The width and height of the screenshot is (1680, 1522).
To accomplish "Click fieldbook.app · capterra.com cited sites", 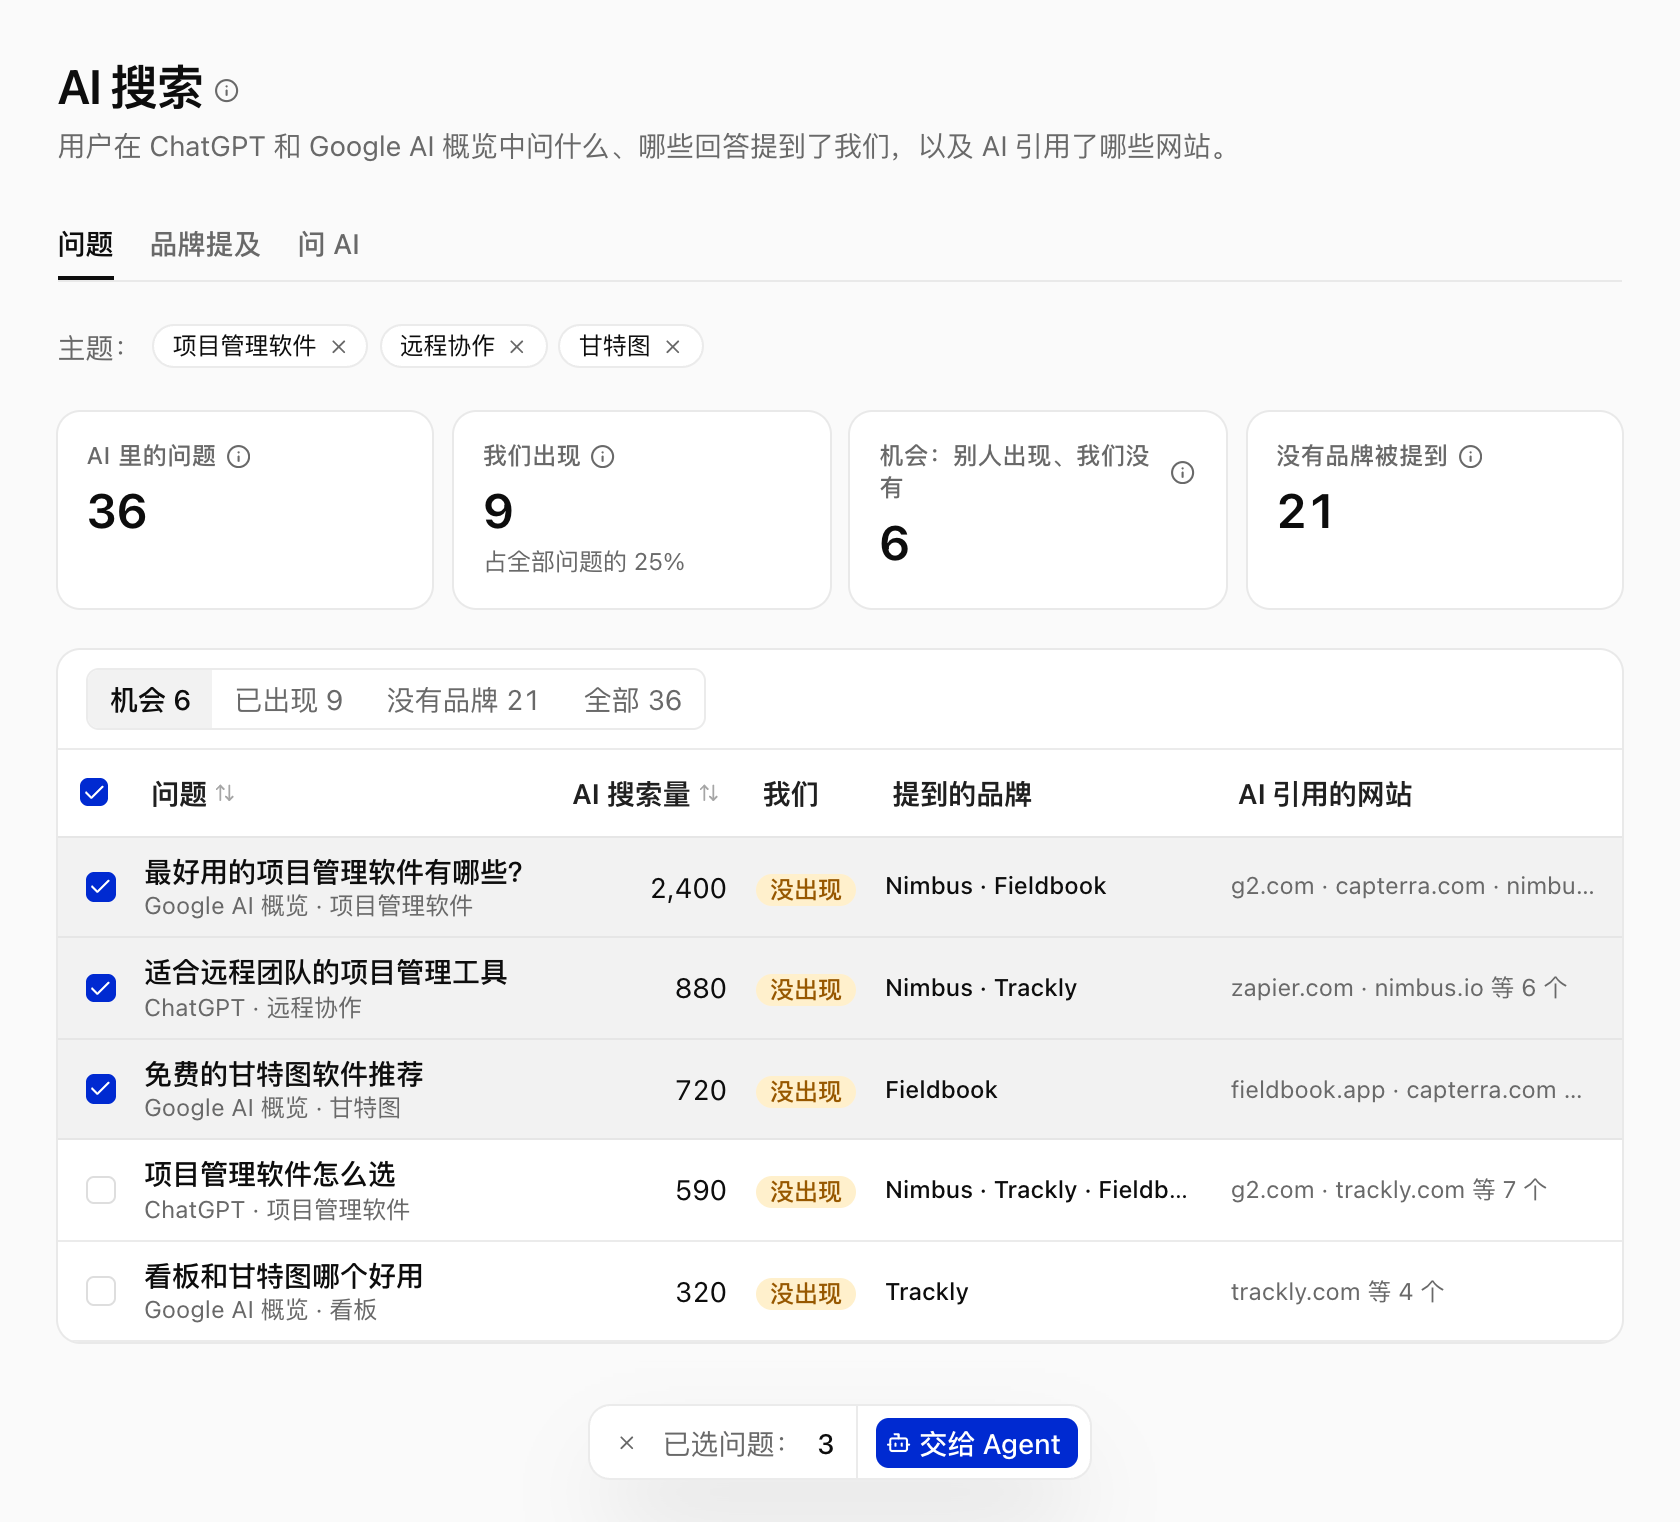I will click(x=1406, y=1090).
